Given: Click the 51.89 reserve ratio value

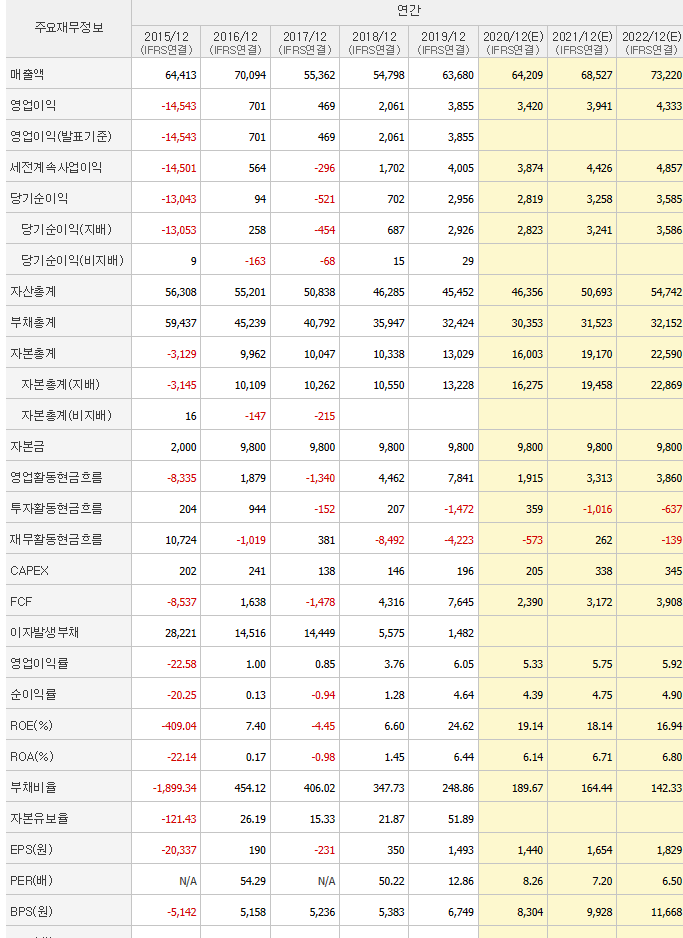Looking at the screenshot, I should click(461, 820).
